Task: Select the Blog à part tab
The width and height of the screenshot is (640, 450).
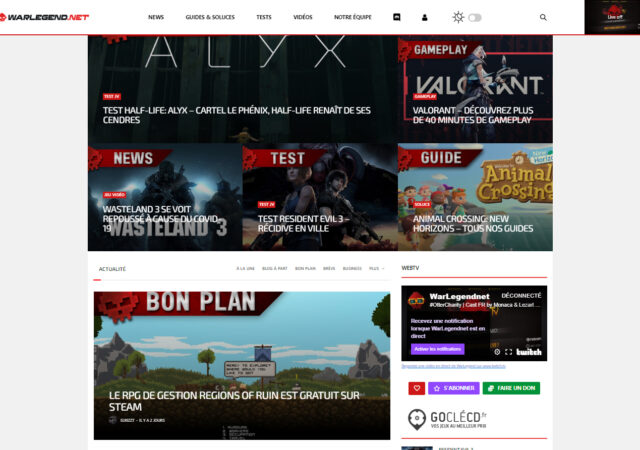Action: [276, 269]
